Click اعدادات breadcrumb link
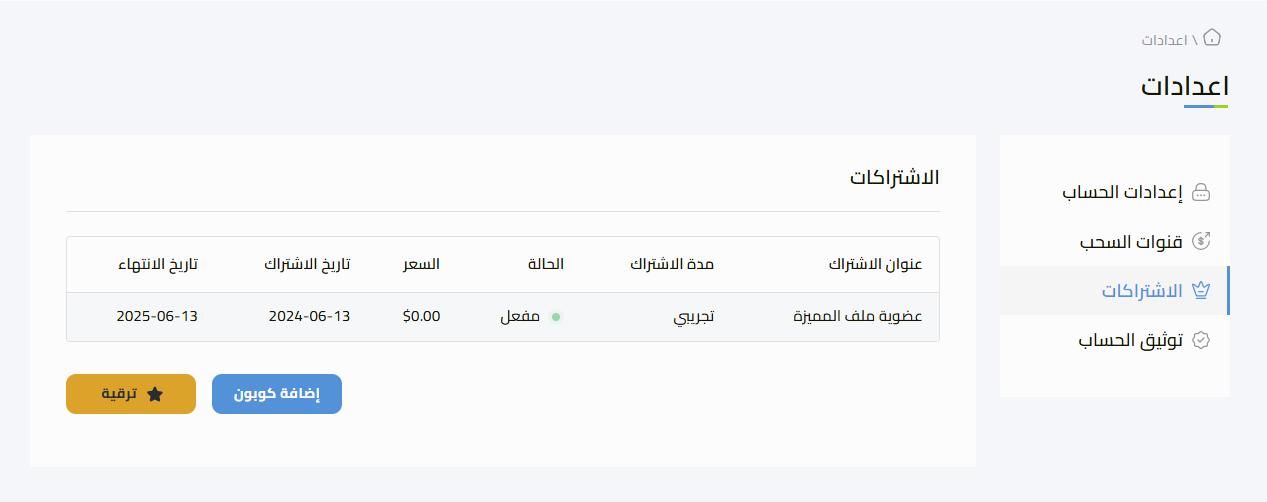The height and width of the screenshot is (502, 1267). pos(1164,40)
